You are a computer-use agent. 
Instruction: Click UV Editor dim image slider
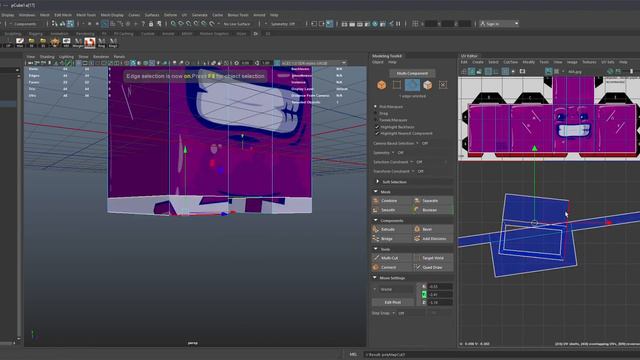(631, 71)
